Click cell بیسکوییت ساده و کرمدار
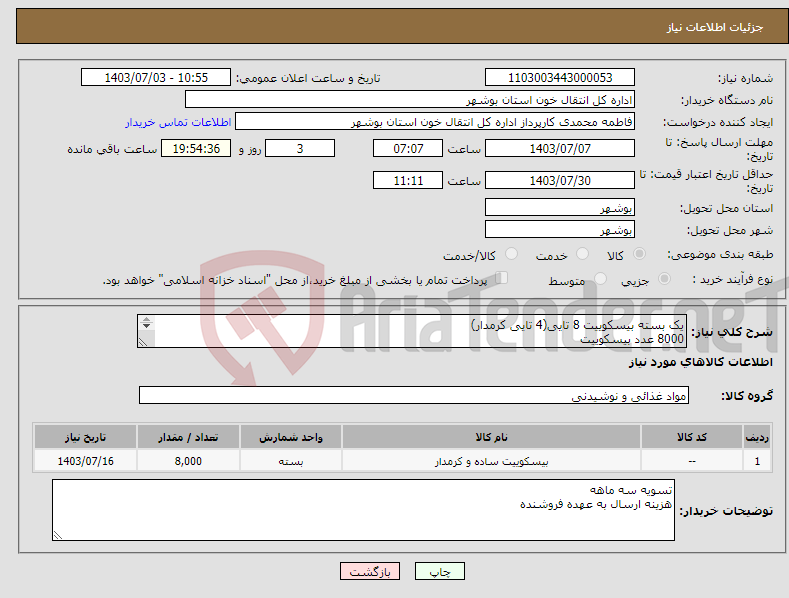This screenshot has width=789, height=598. (492, 461)
